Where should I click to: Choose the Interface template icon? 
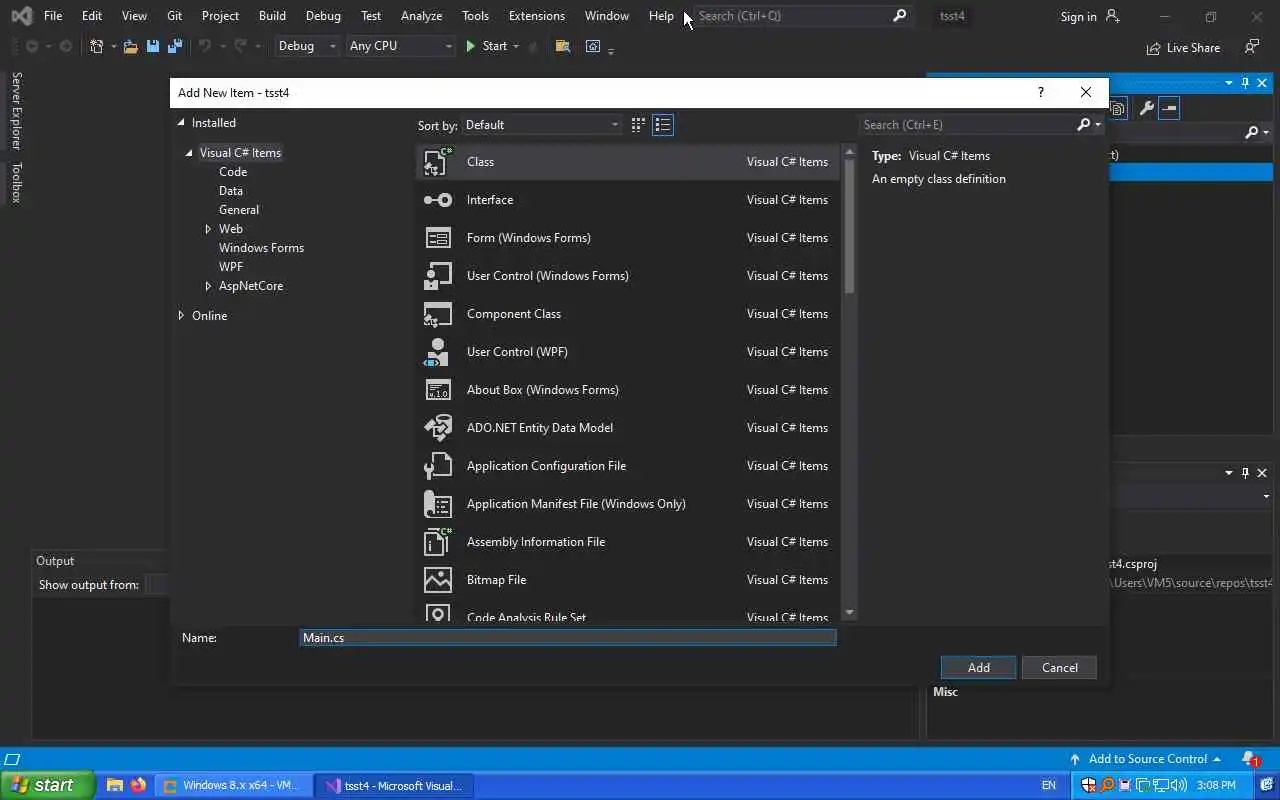[x=438, y=200]
